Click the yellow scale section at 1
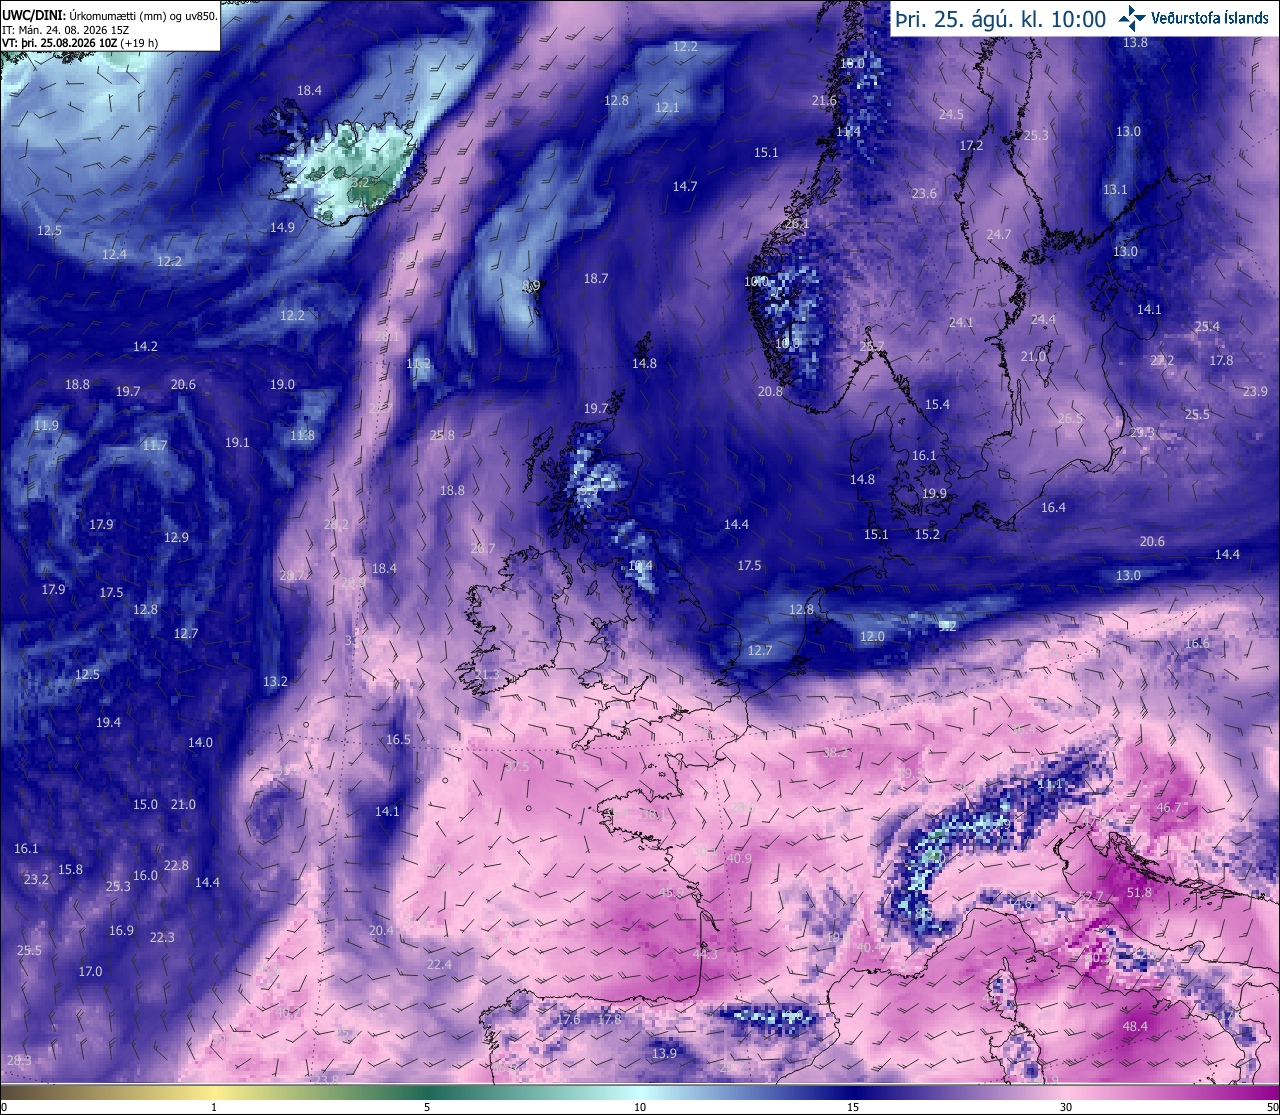Screen dimensions: 1280x1115 tap(214, 1092)
